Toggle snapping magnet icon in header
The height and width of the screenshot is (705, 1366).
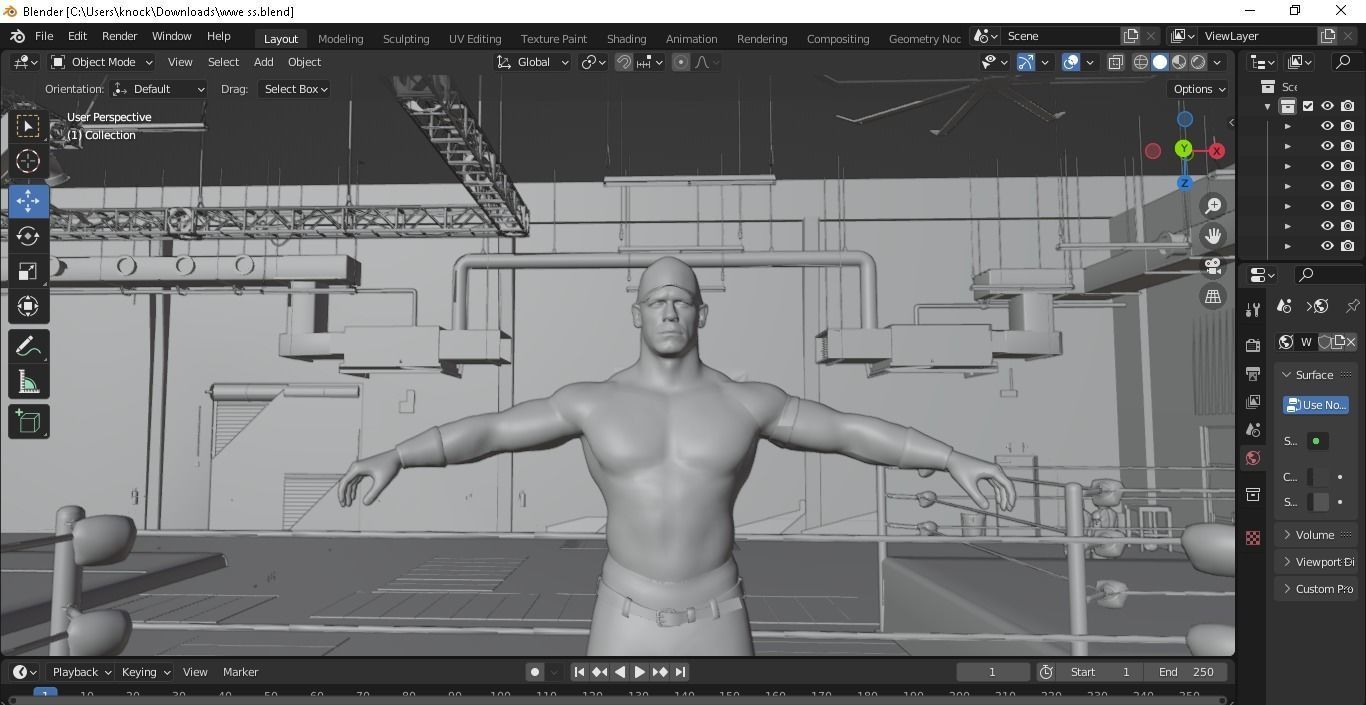[623, 62]
